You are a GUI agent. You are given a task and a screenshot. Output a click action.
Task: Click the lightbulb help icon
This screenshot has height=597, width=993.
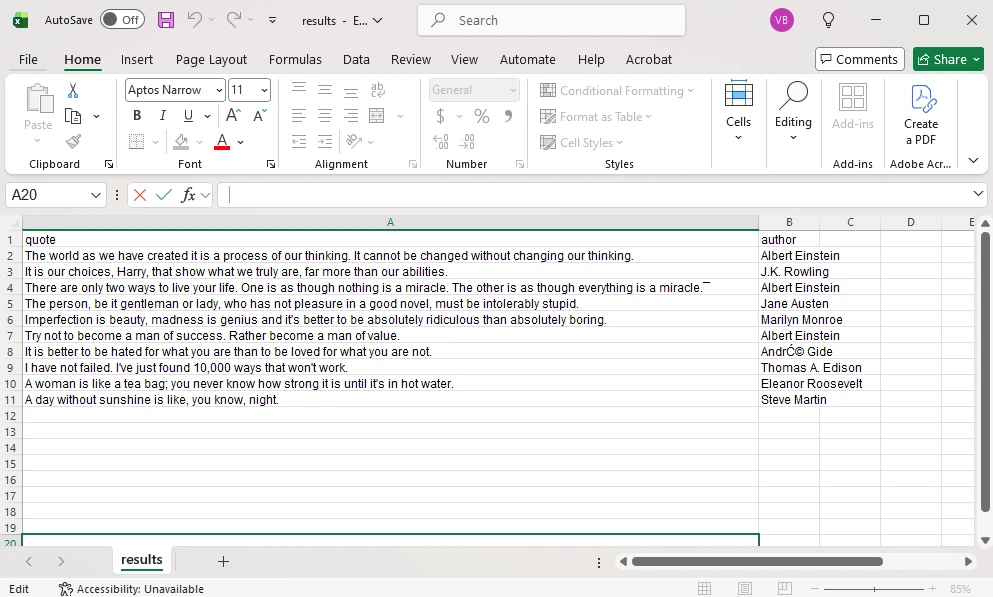point(828,20)
